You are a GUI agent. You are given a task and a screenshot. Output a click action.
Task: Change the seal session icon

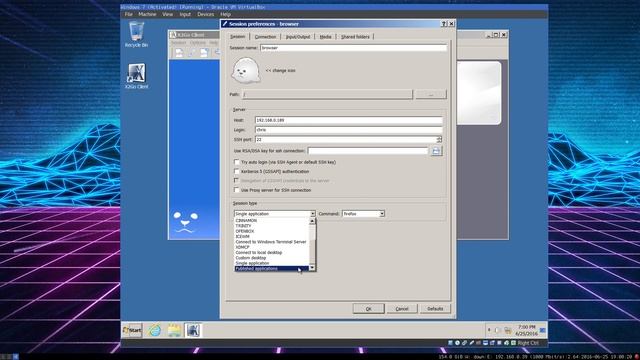[x=246, y=70]
